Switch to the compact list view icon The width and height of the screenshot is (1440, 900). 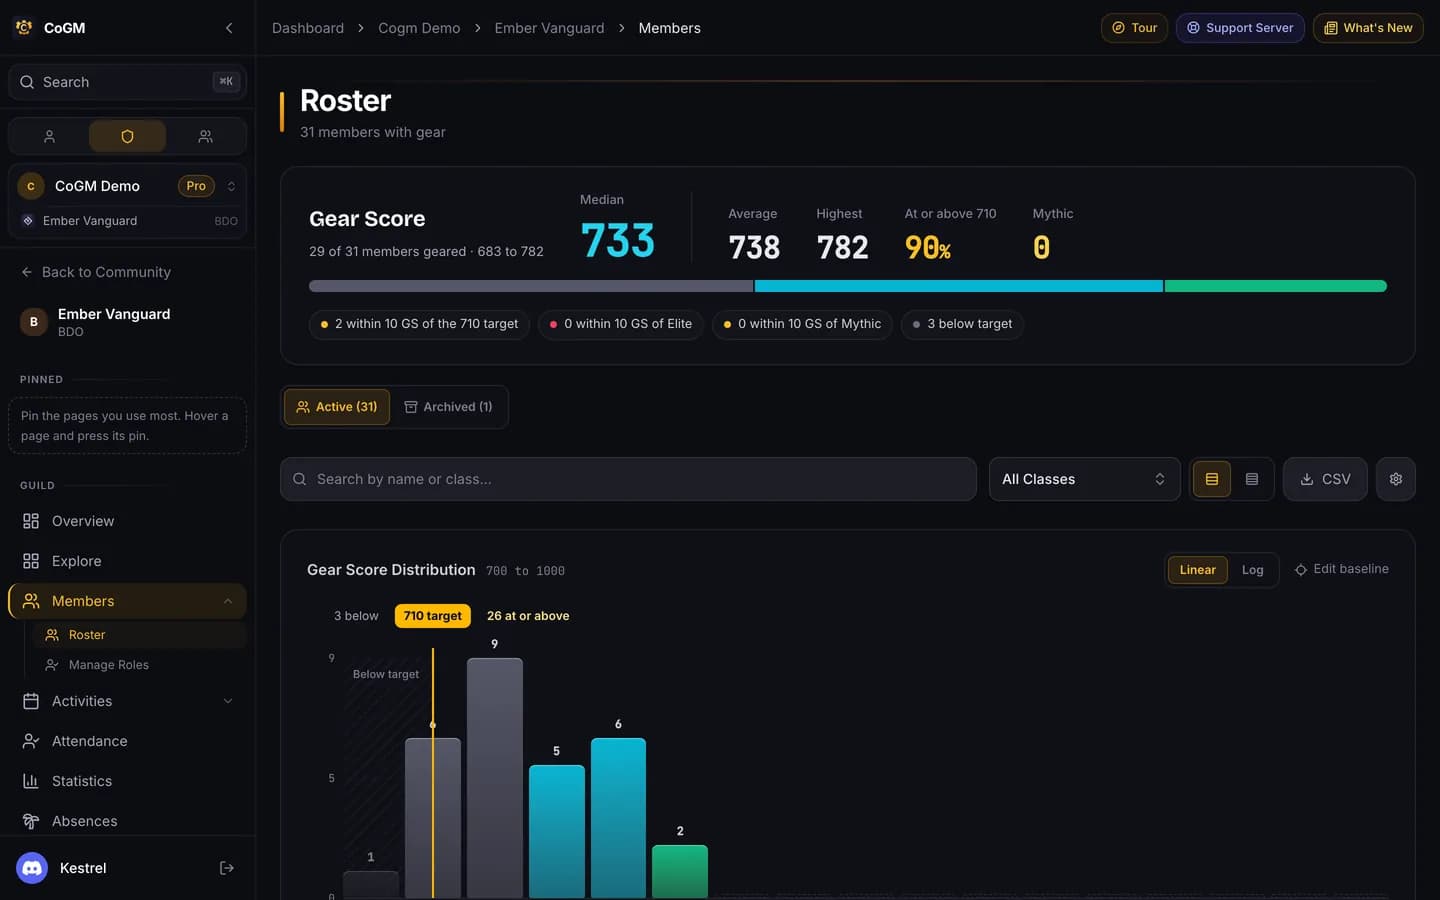click(1252, 479)
